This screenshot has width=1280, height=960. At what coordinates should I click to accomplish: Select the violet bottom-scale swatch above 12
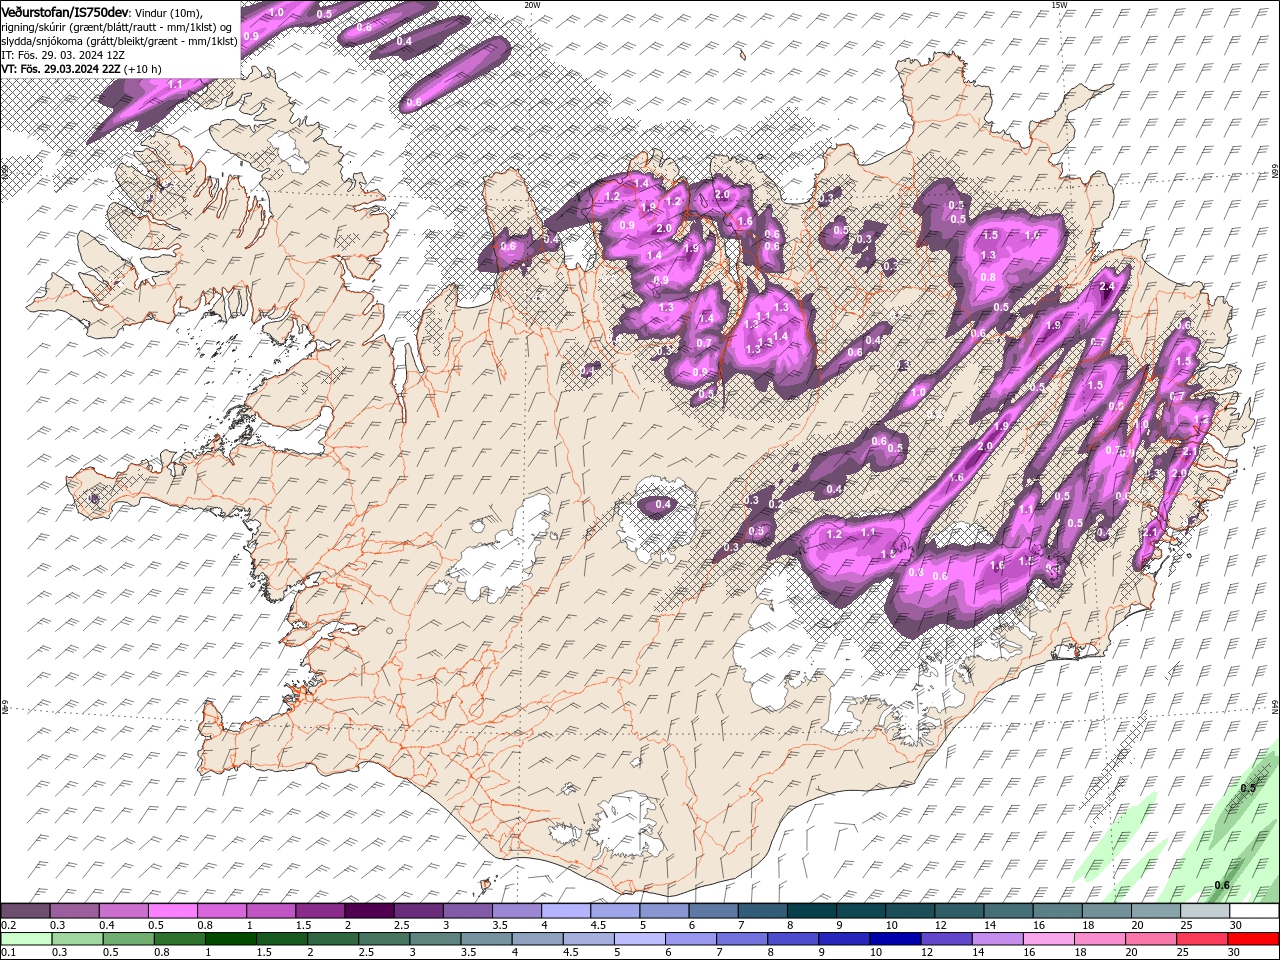[x=945, y=939]
